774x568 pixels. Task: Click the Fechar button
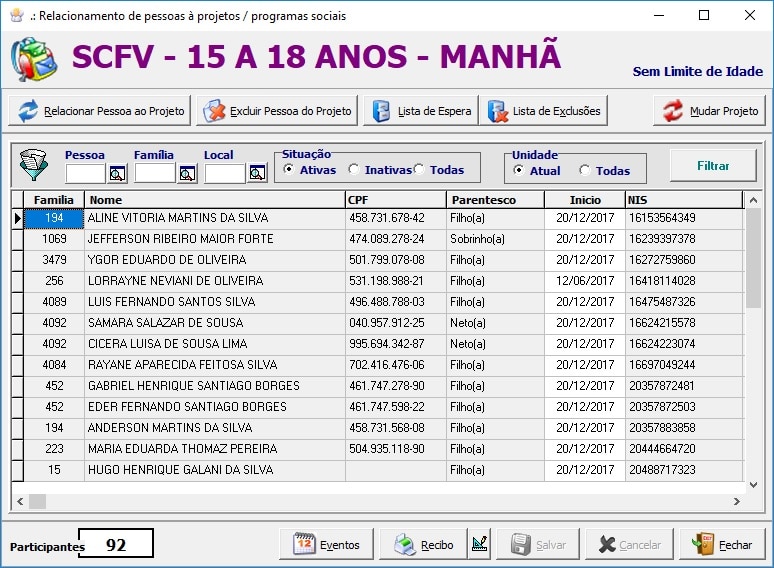[x=722, y=545]
